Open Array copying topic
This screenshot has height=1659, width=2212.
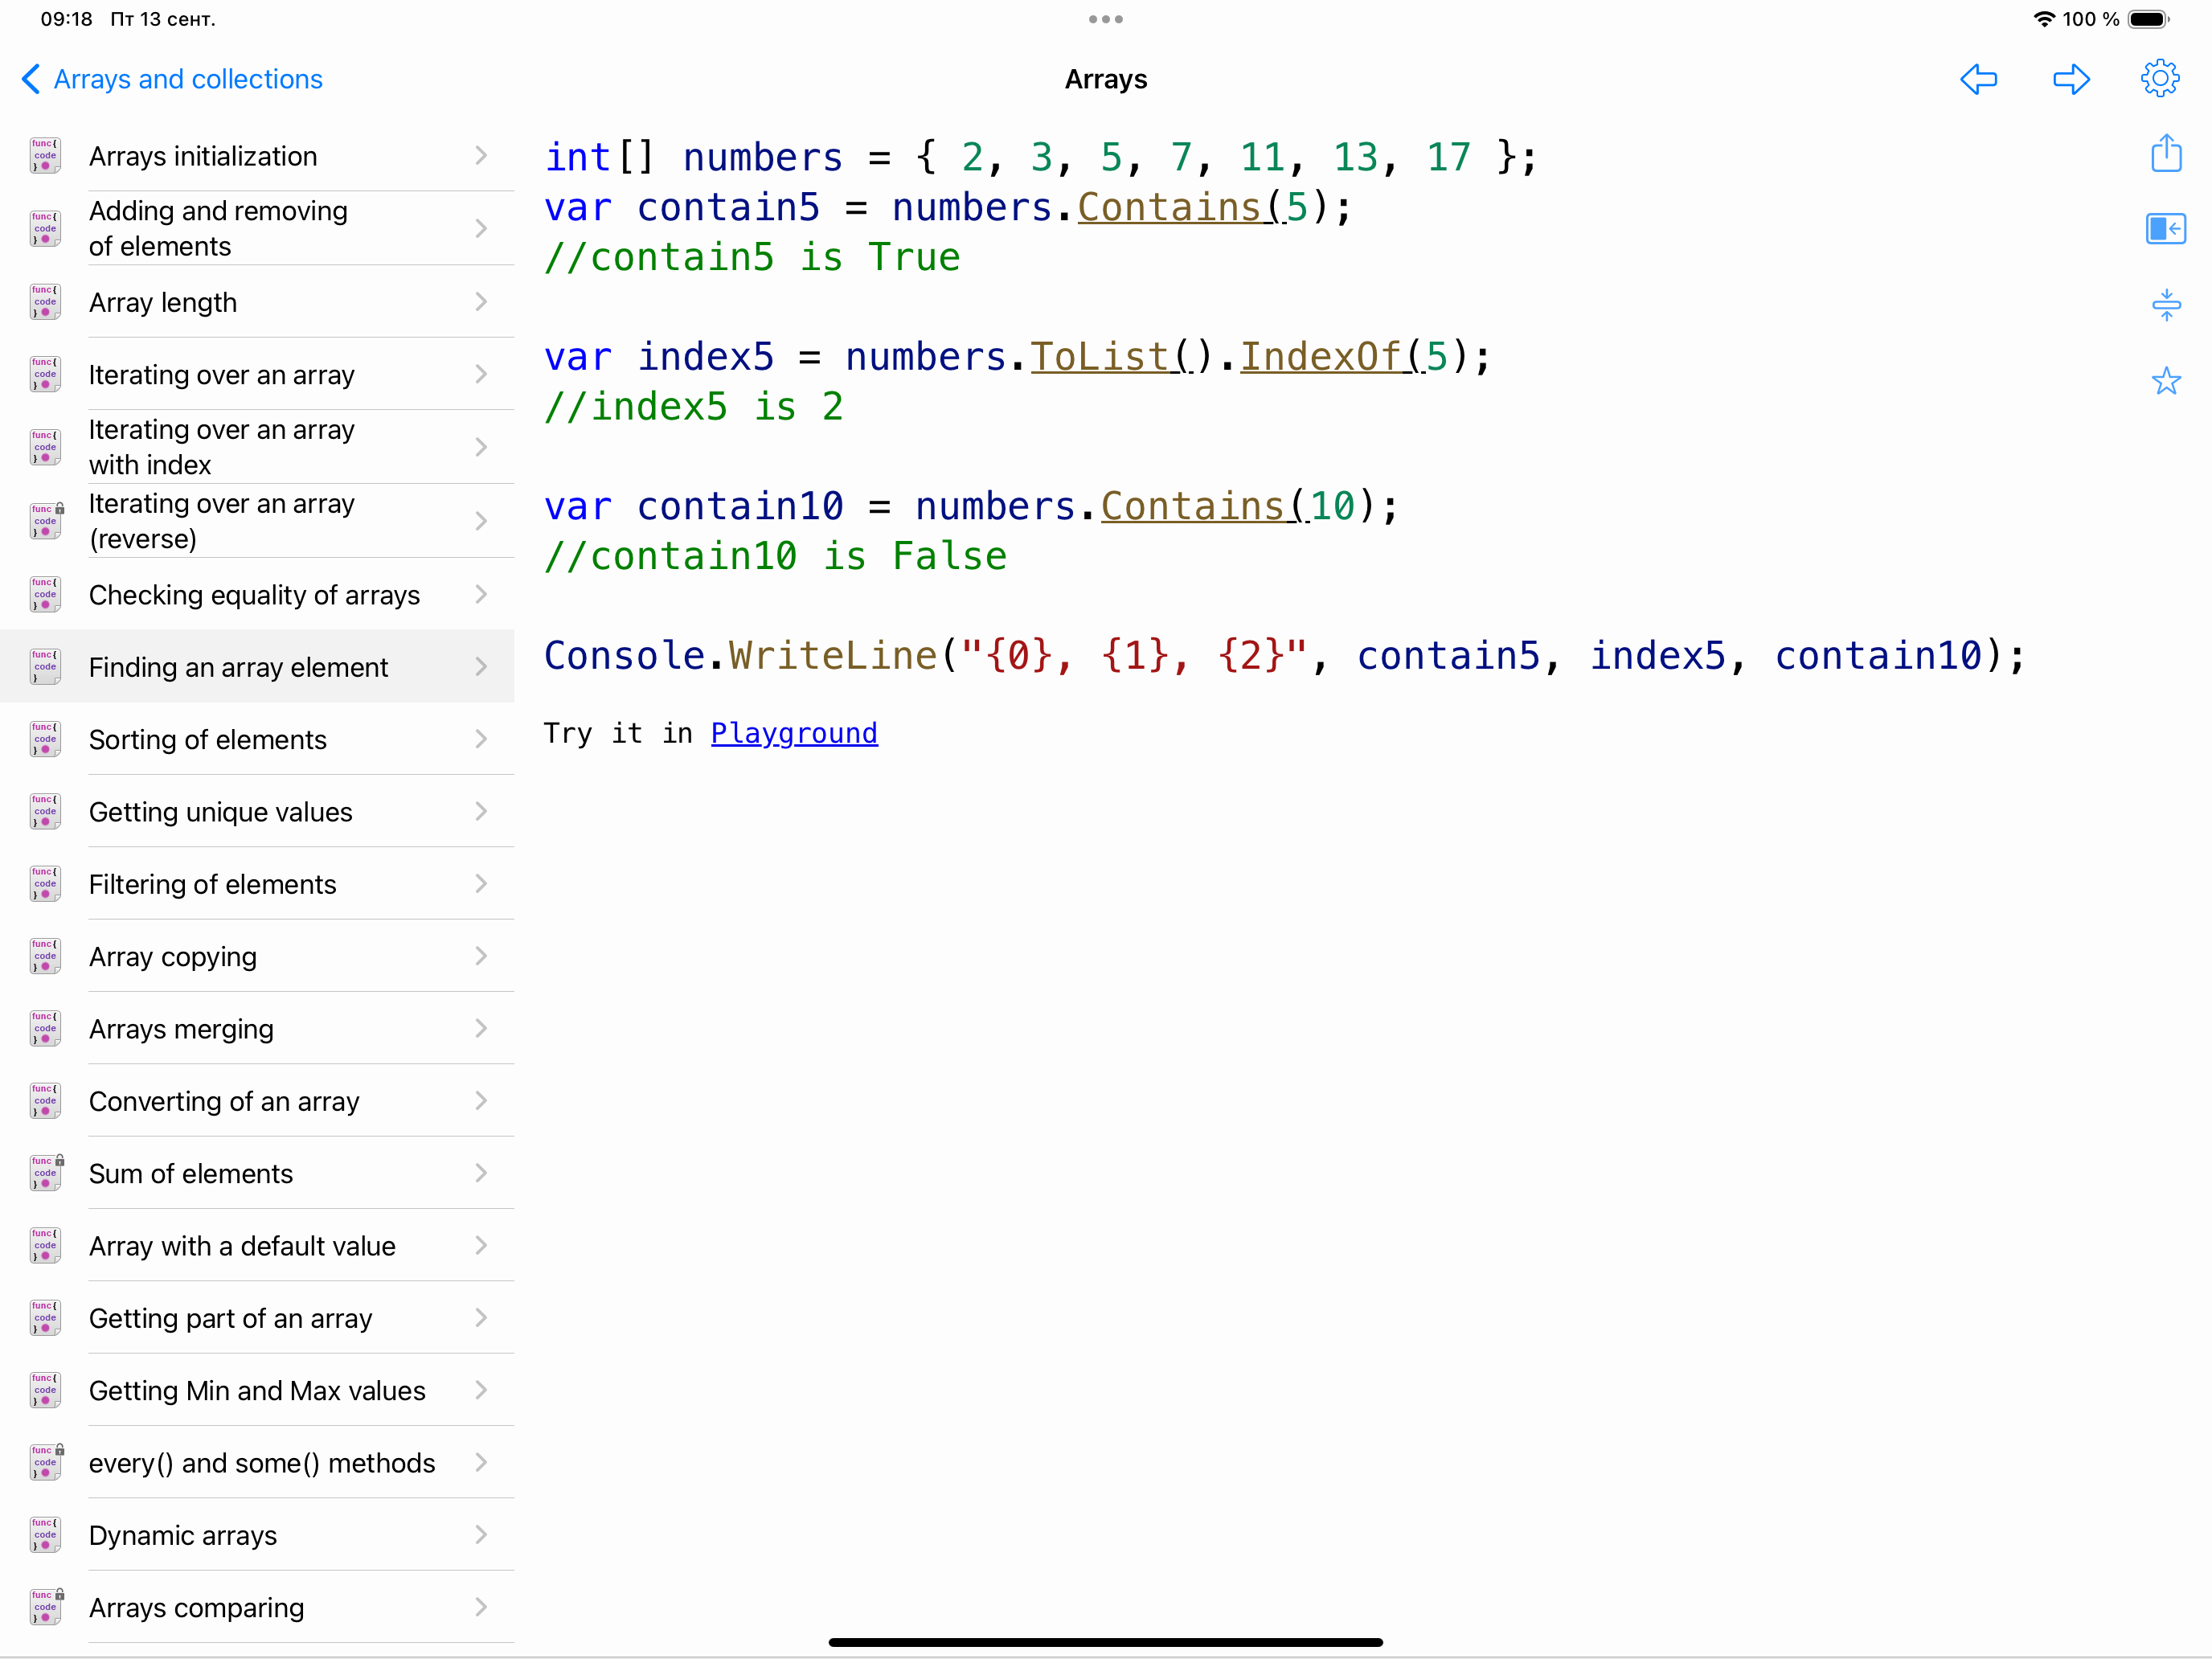257,957
